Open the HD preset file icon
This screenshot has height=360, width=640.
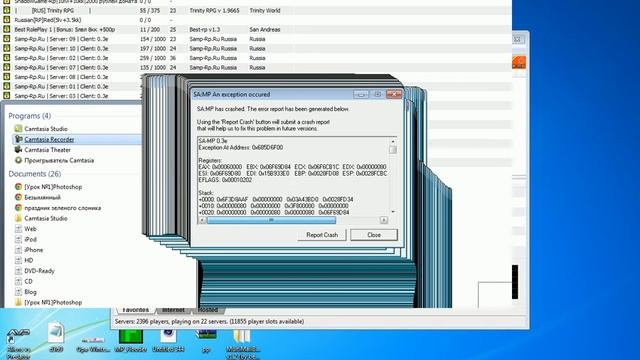click(x=18, y=260)
